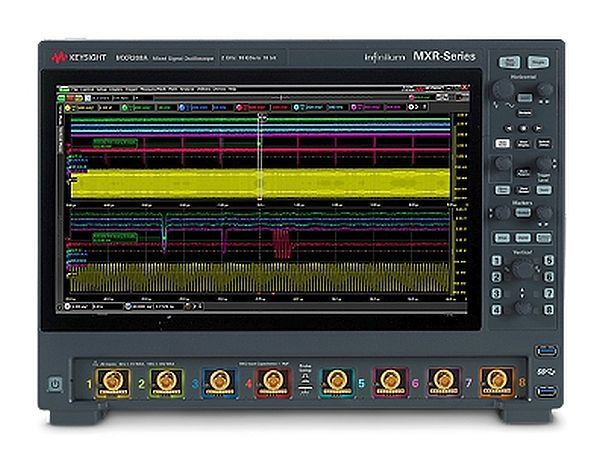Click the magenta channel 6 badge on screen
Viewport: 600px width, 455px height.
354,108
